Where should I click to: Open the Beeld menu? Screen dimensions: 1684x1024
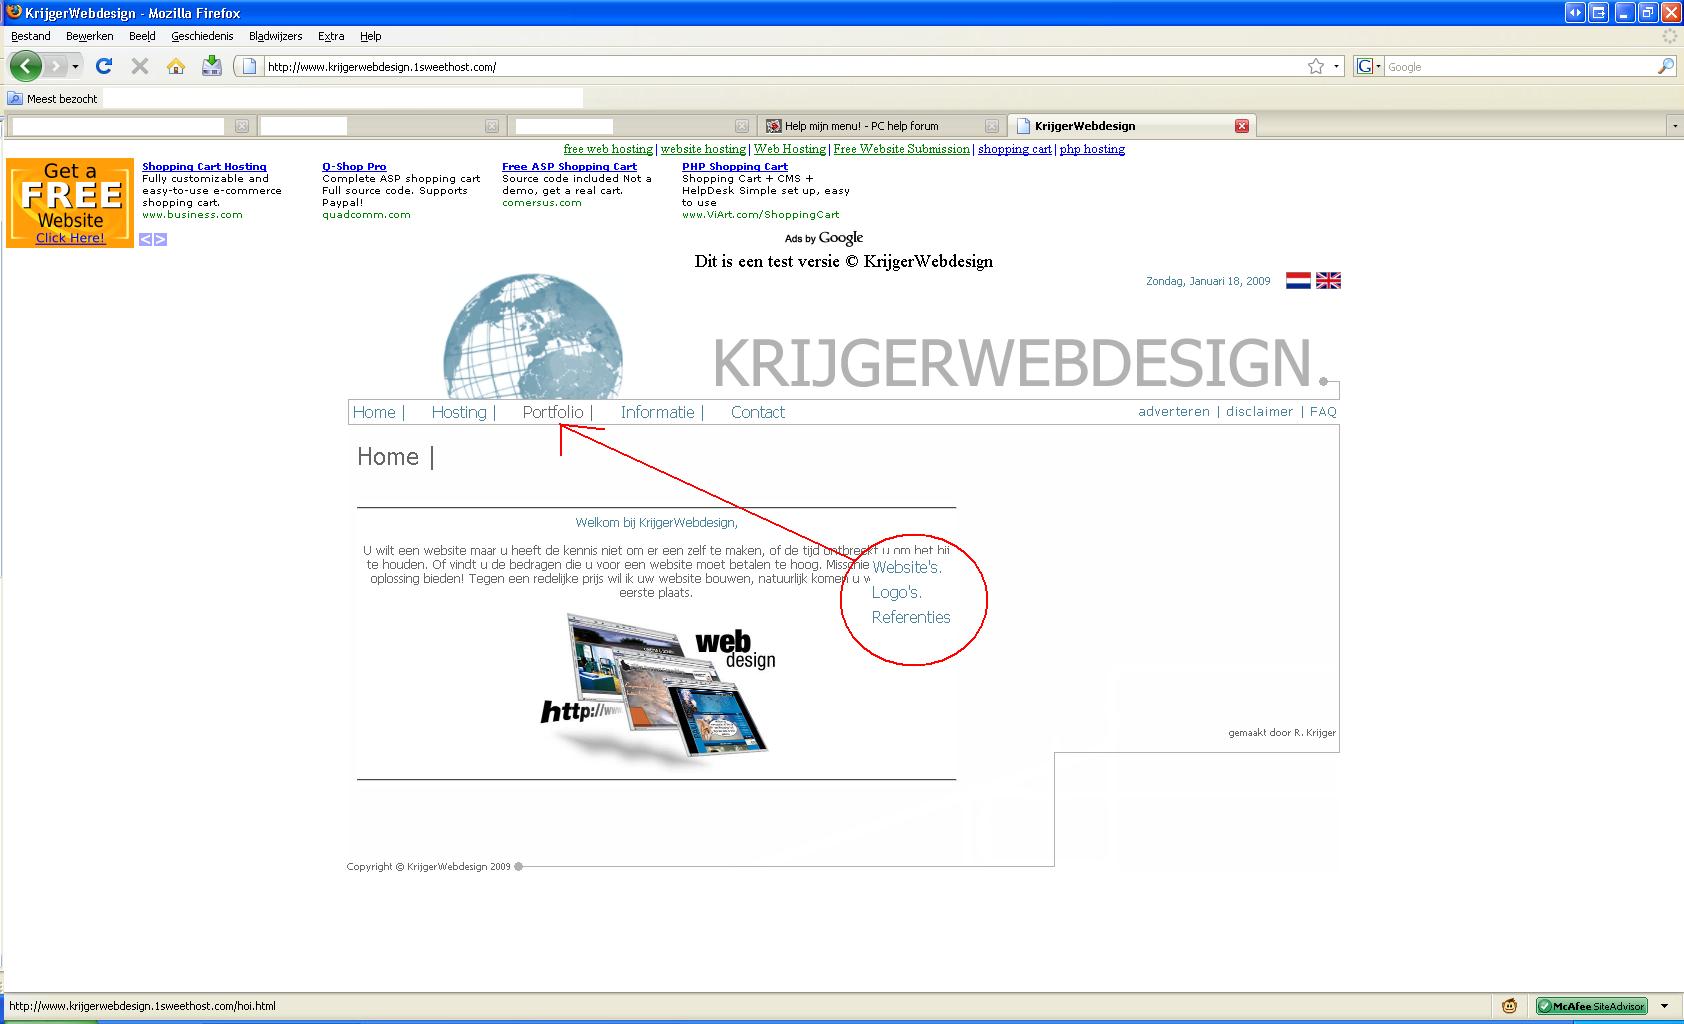click(142, 36)
